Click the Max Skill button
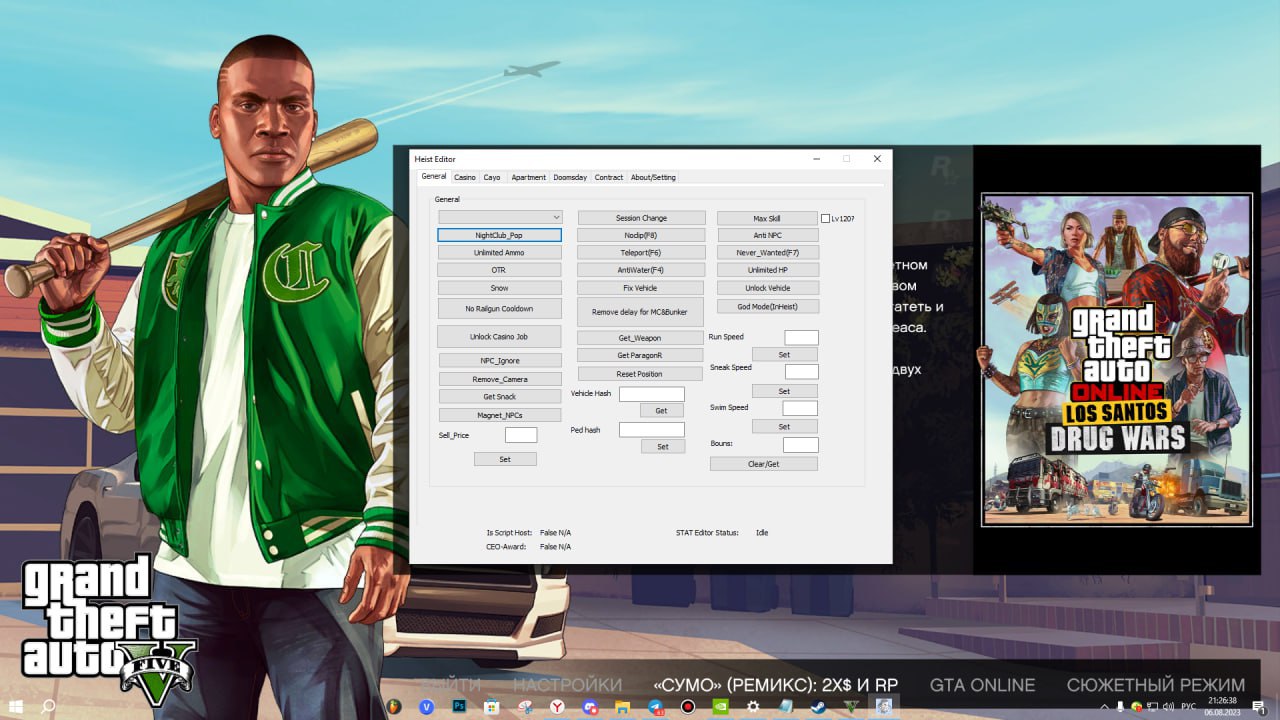 coord(767,218)
